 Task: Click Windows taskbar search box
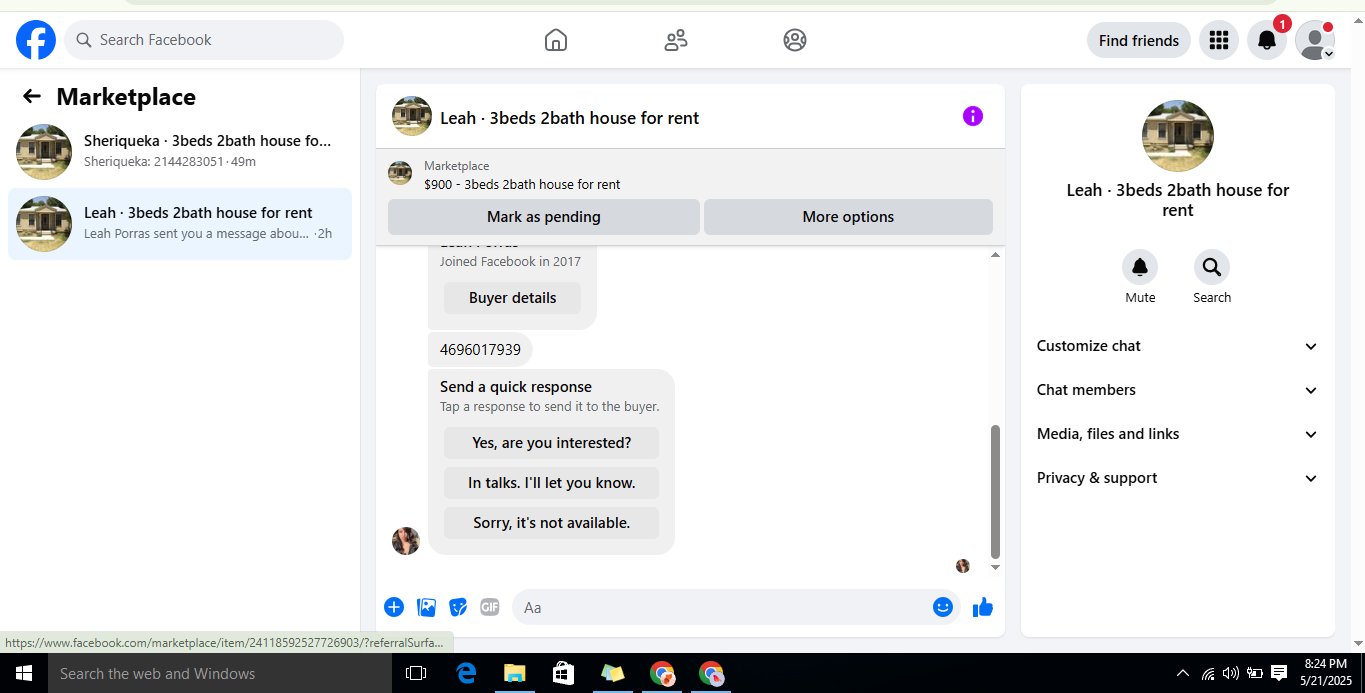click(220, 673)
